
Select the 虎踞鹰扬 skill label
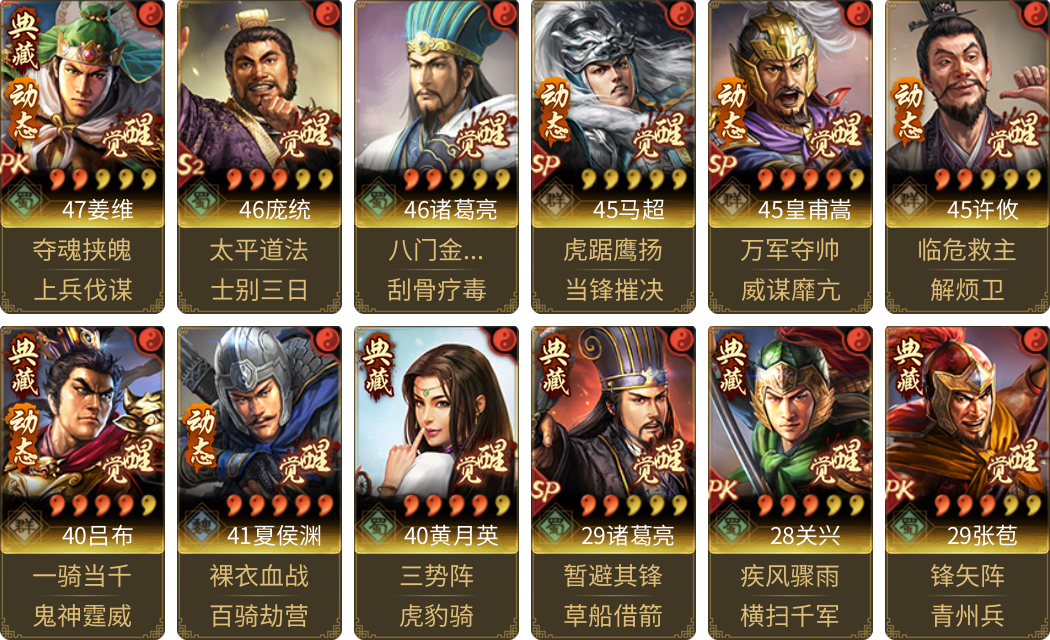pos(613,250)
